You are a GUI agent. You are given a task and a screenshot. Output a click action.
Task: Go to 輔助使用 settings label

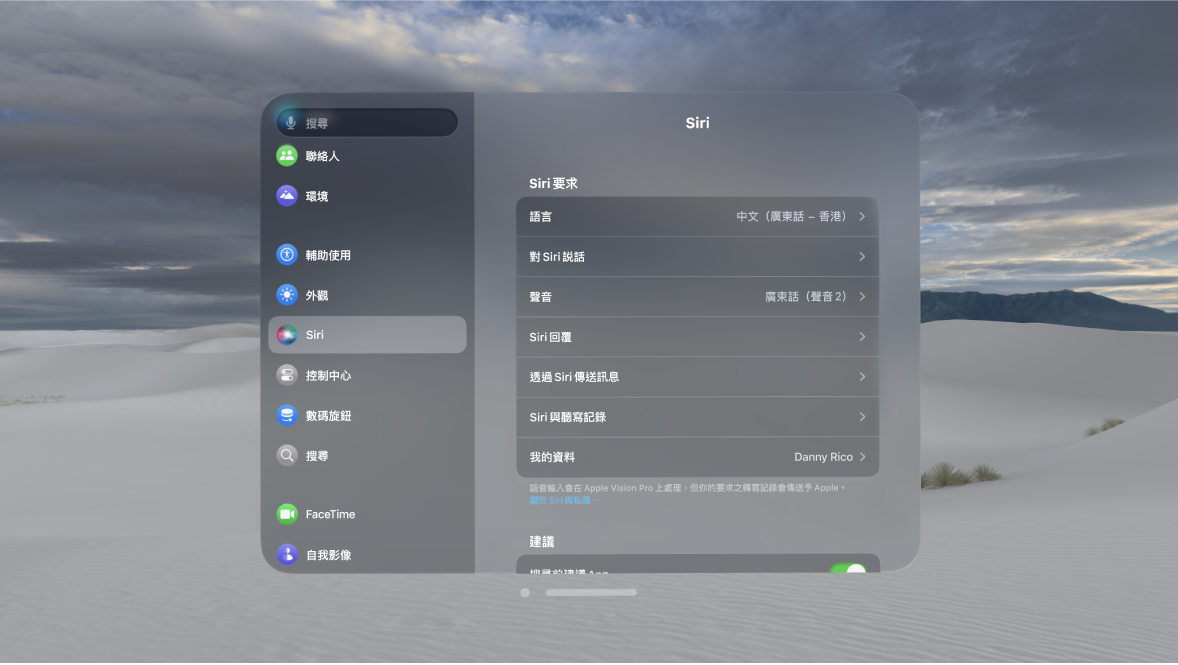pyautogui.click(x=328, y=255)
